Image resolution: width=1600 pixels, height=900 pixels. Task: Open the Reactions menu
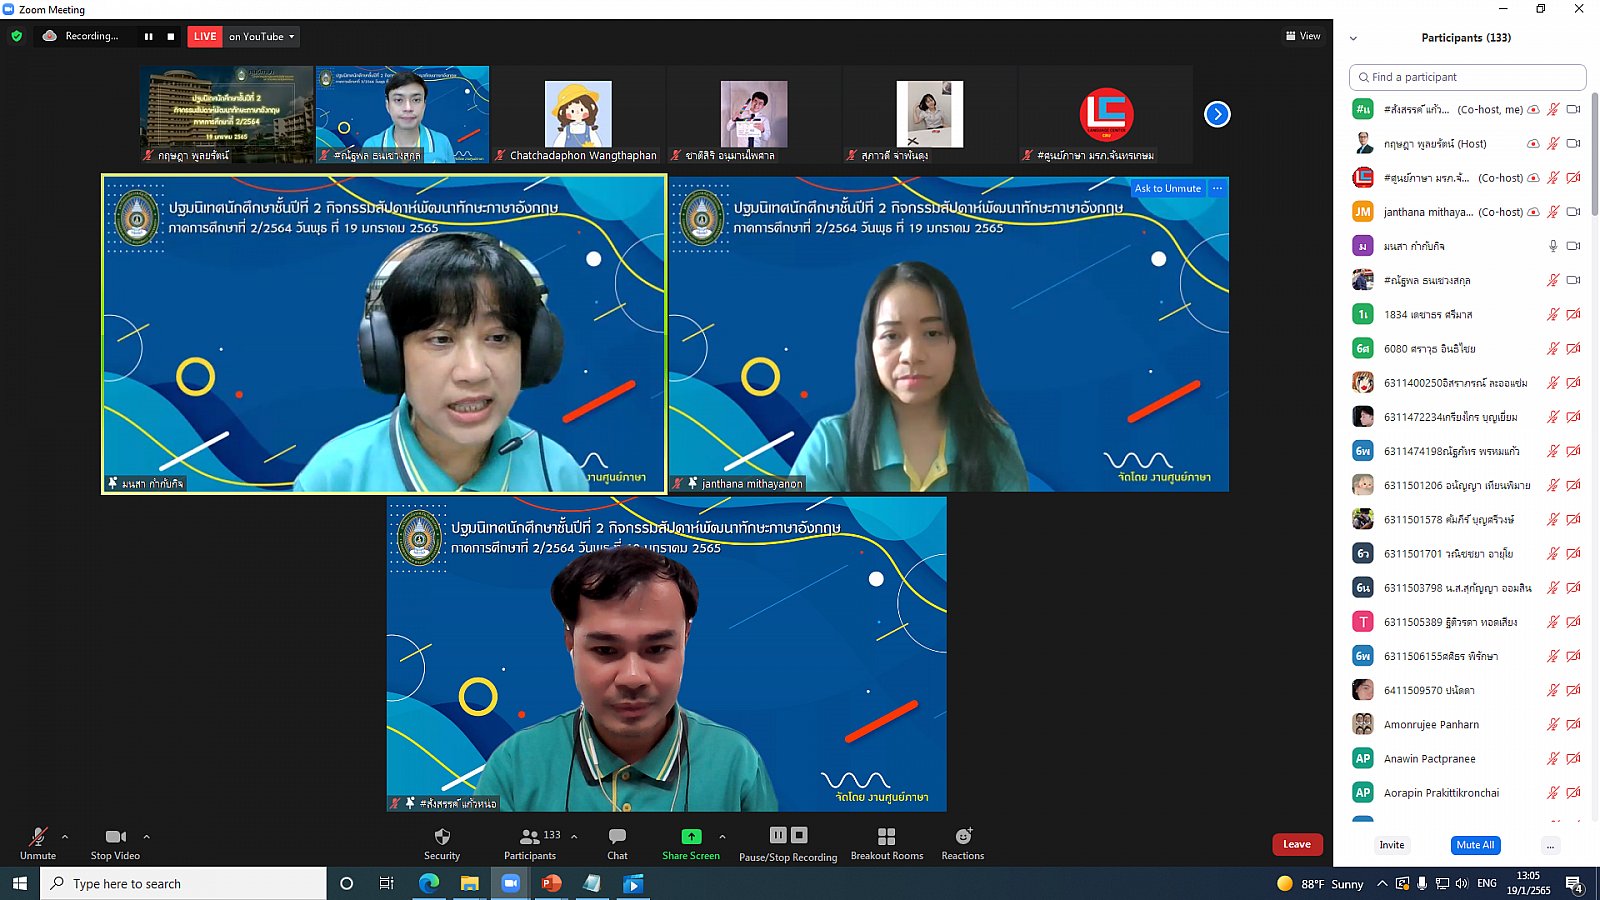coord(962,843)
